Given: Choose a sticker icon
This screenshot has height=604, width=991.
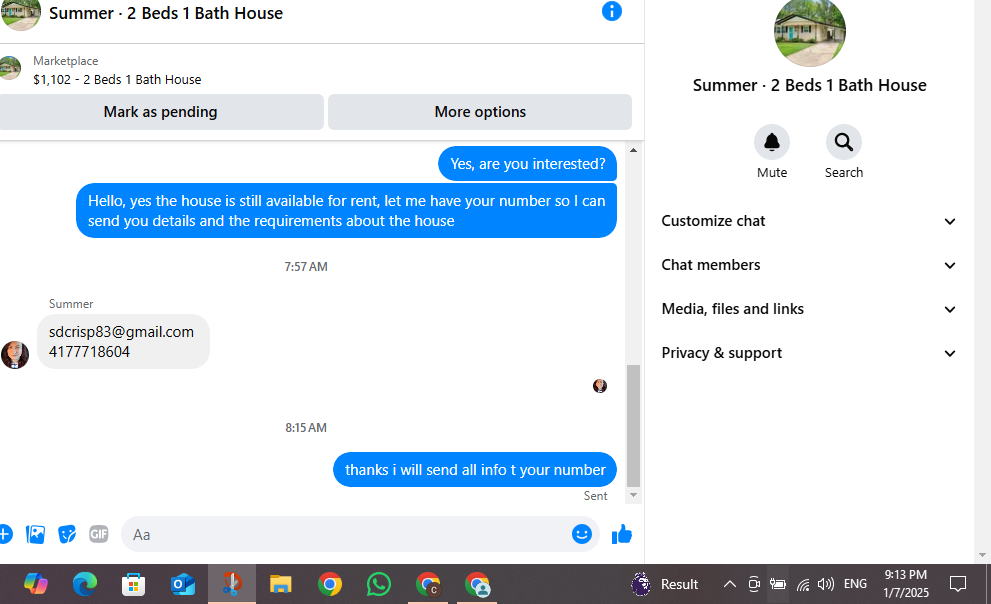Looking at the screenshot, I should (67, 535).
